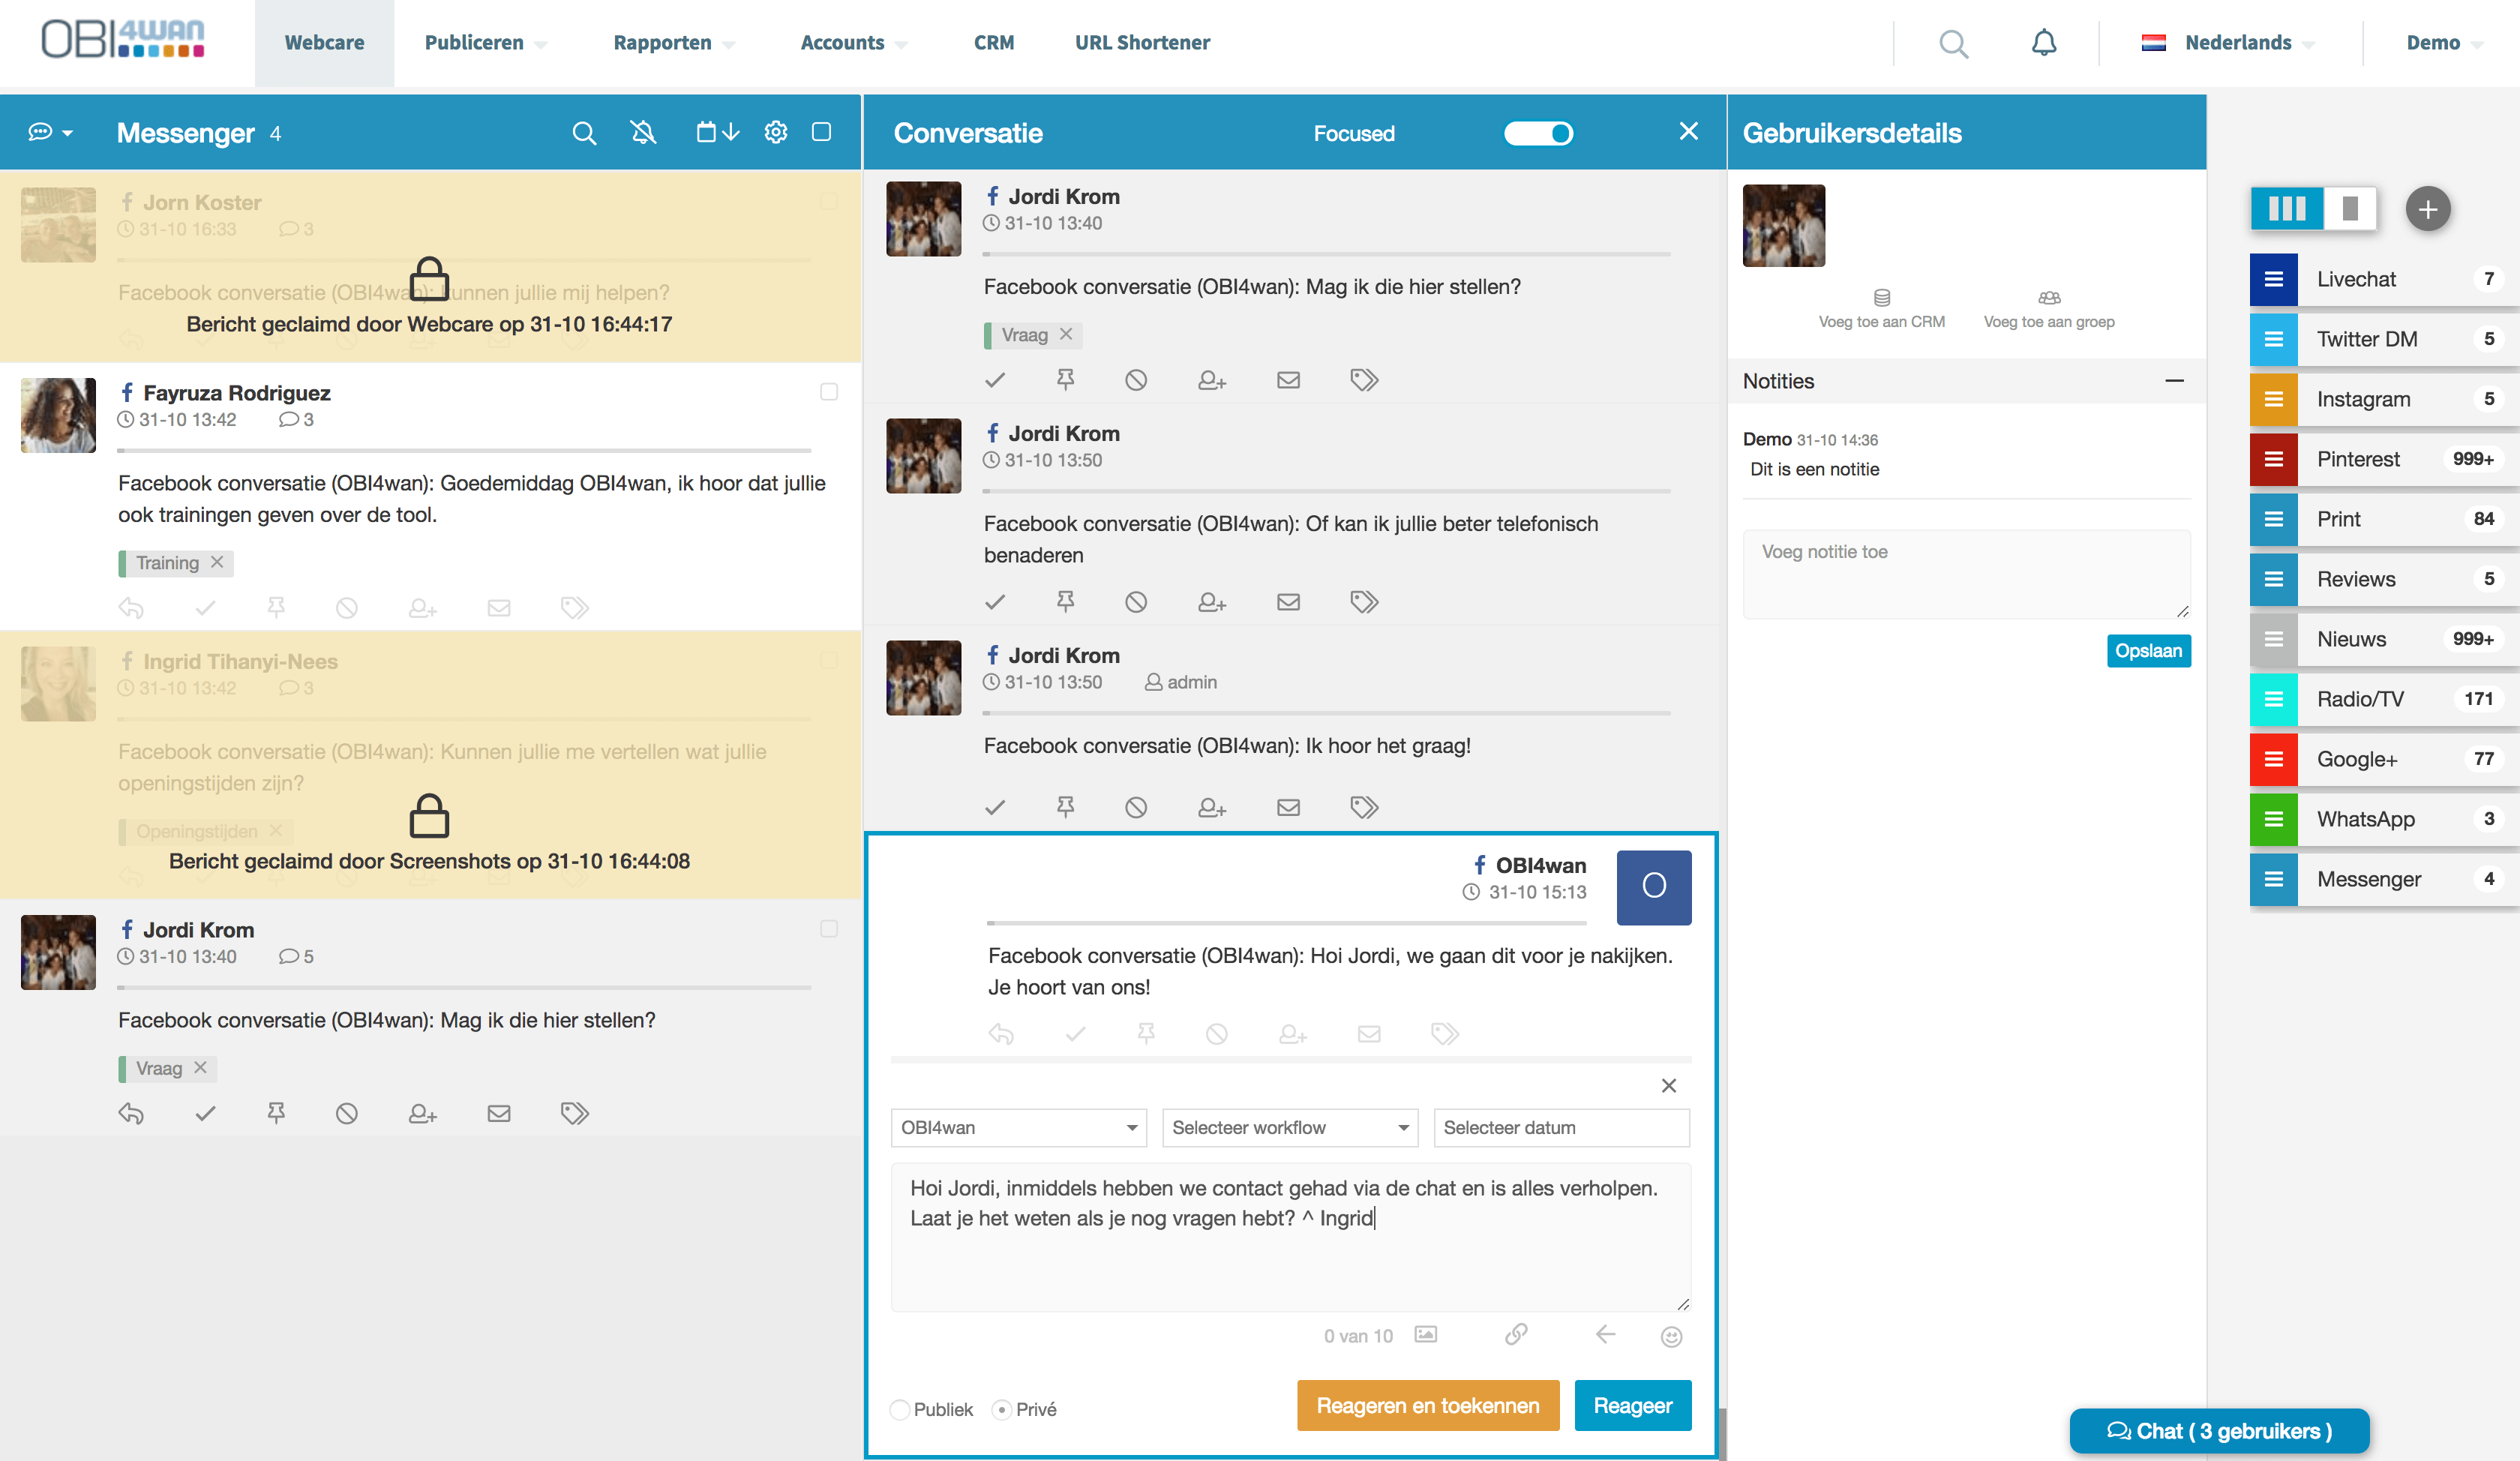
Task: Open the notifications bell
Action: pyautogui.click(x=2044, y=42)
